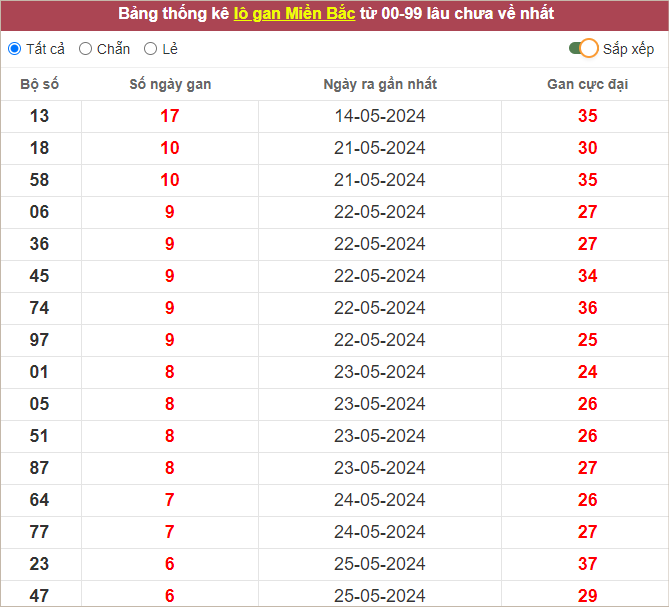Choose the "Lẻ" radio option
The image size is (669, 607).
151,49
